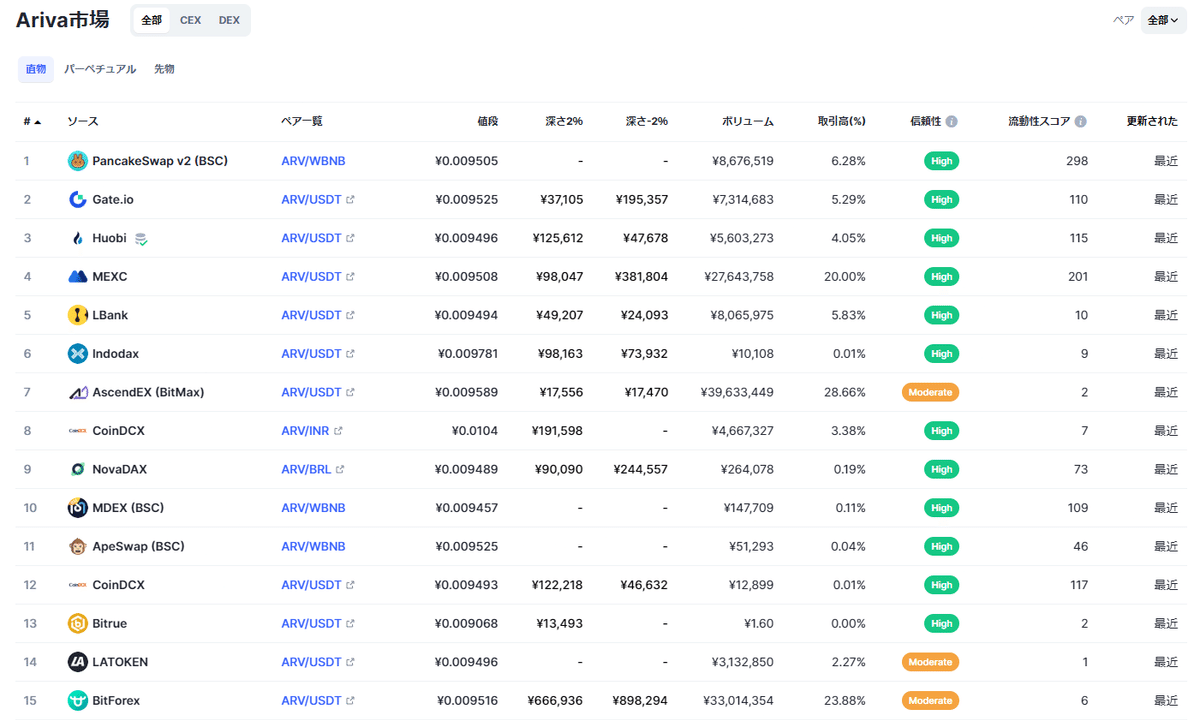Select the DEX filter tab
The width and height of the screenshot is (1200, 720).
tap(229, 19)
